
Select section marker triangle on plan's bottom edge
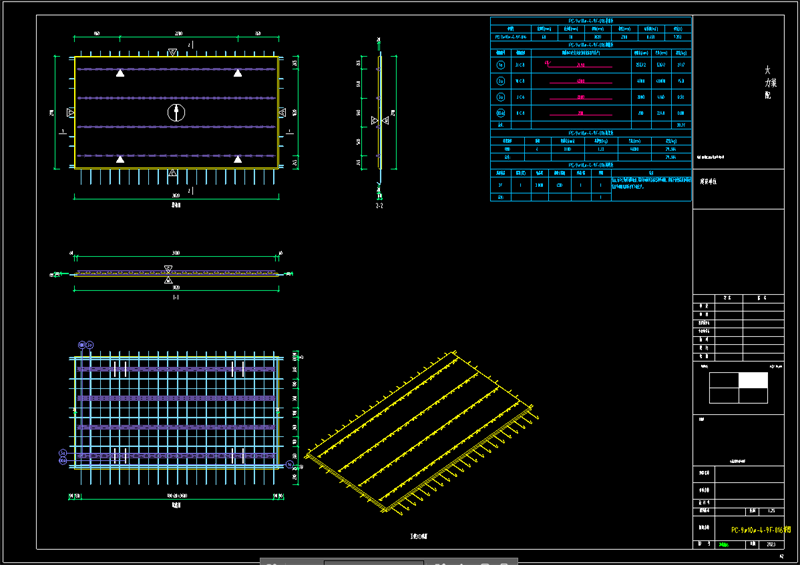point(172,173)
